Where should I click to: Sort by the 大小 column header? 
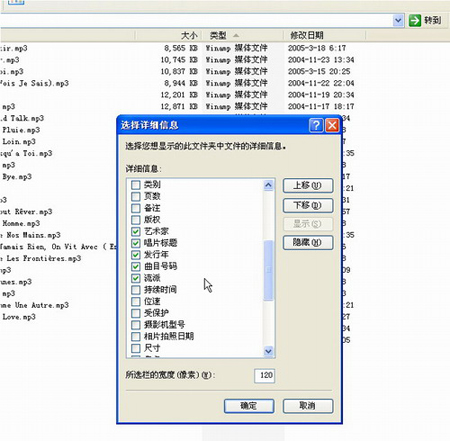point(168,35)
